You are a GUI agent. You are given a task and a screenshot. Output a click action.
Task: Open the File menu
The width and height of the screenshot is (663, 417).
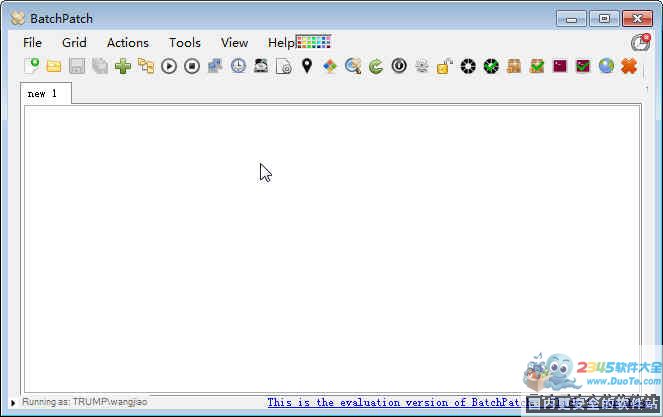click(33, 43)
